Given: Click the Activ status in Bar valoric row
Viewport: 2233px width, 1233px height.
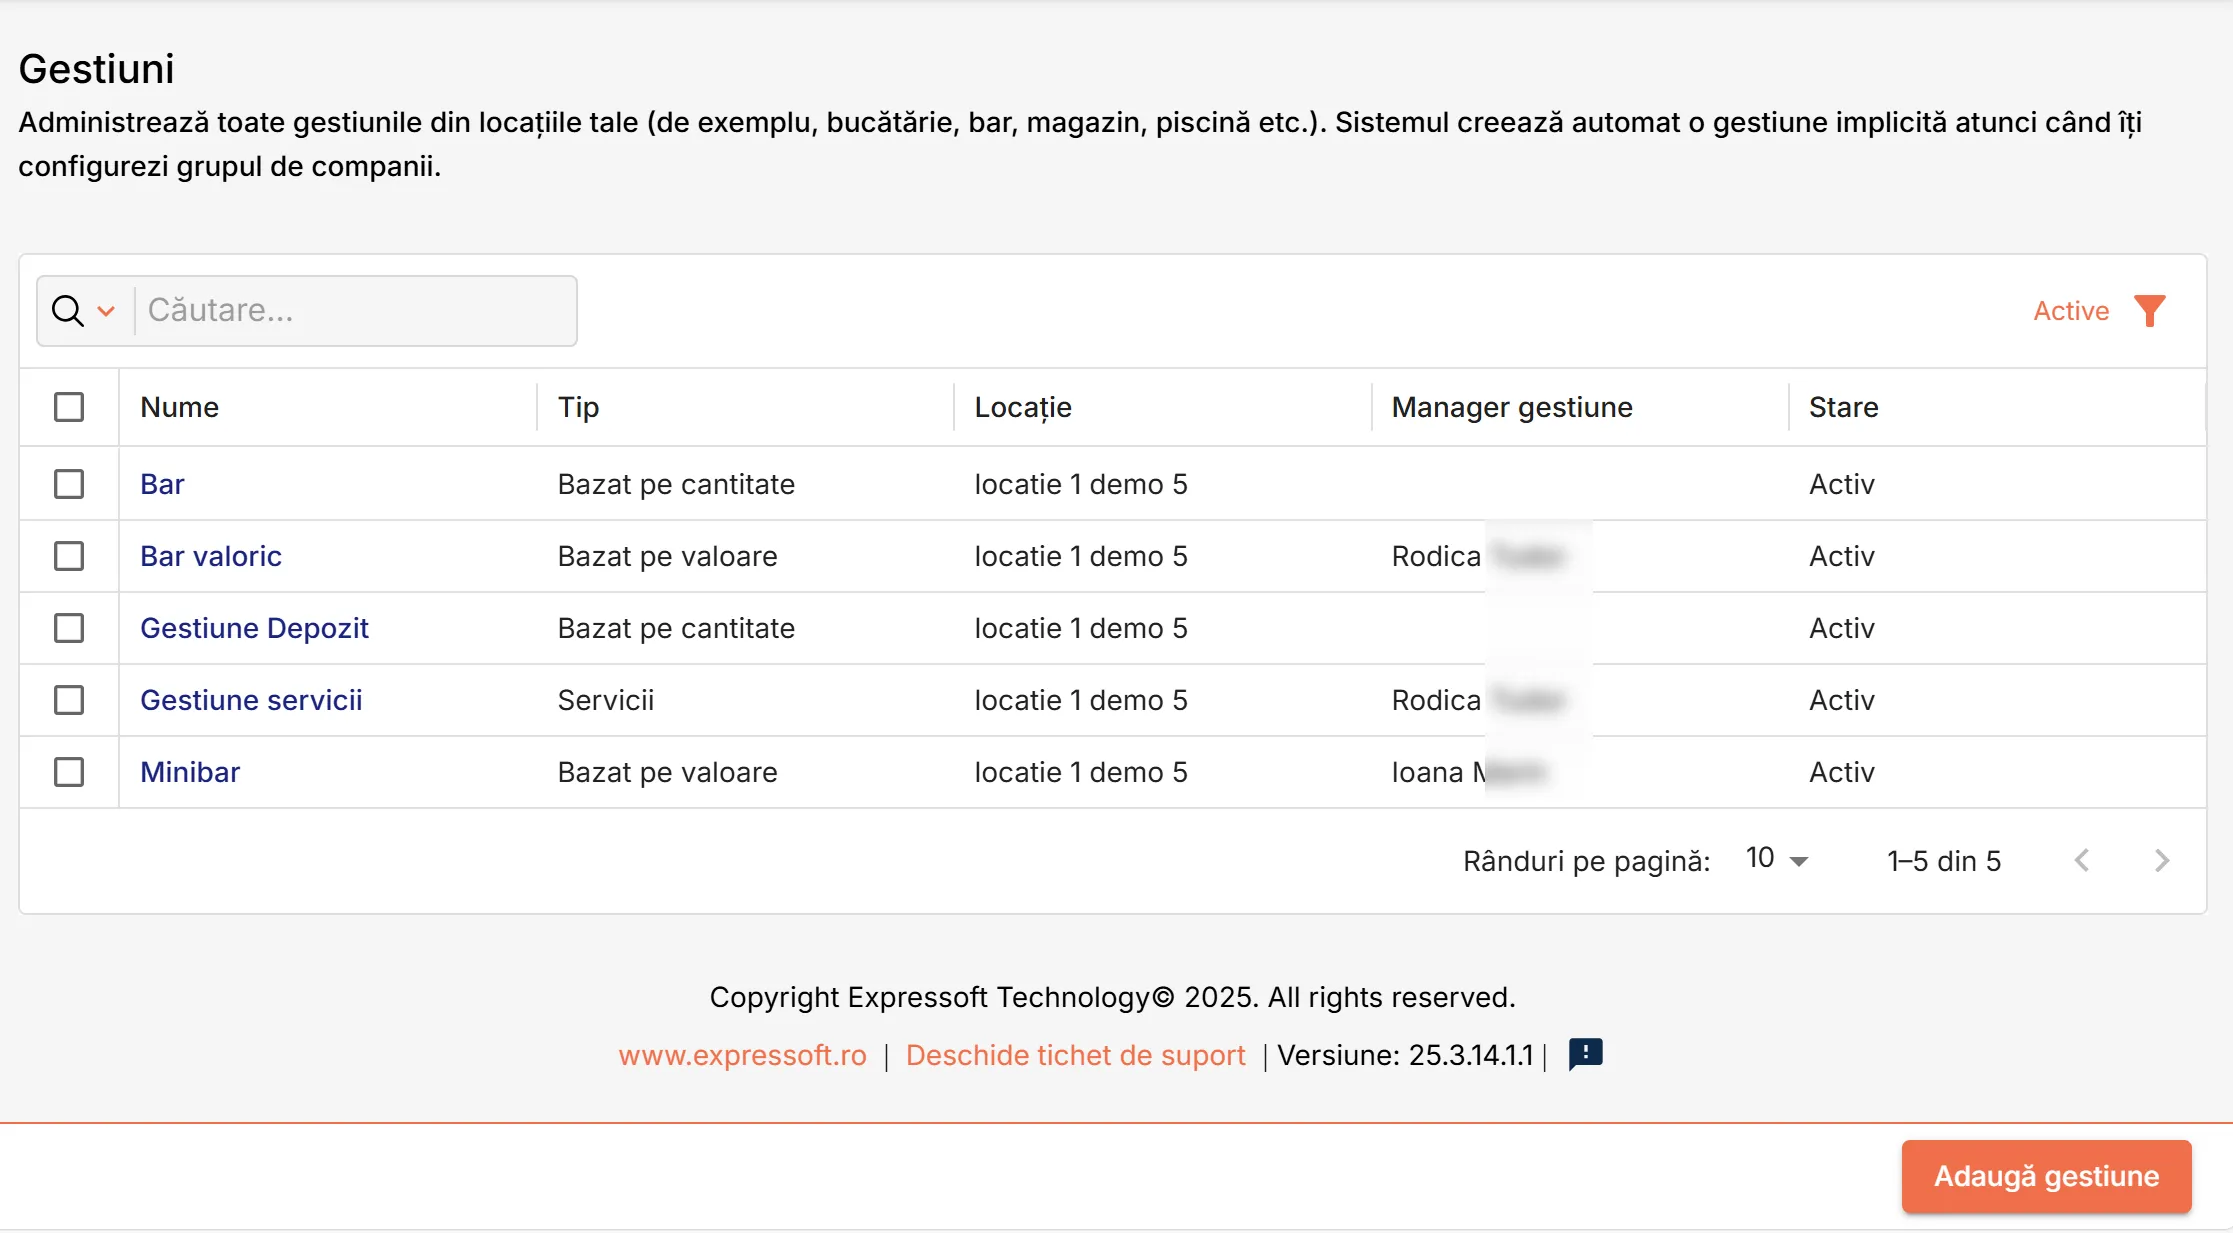Looking at the screenshot, I should [1841, 556].
